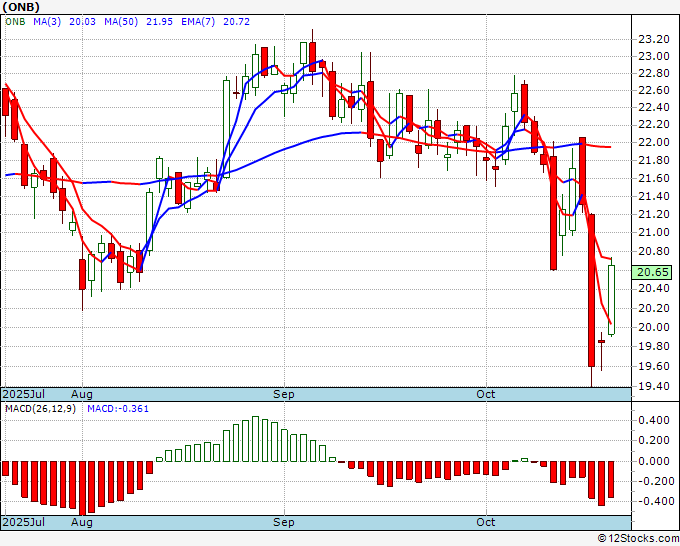The width and height of the screenshot is (680, 546).
Task: Click the MACD:-0.361 value readout
Action: click(118, 409)
